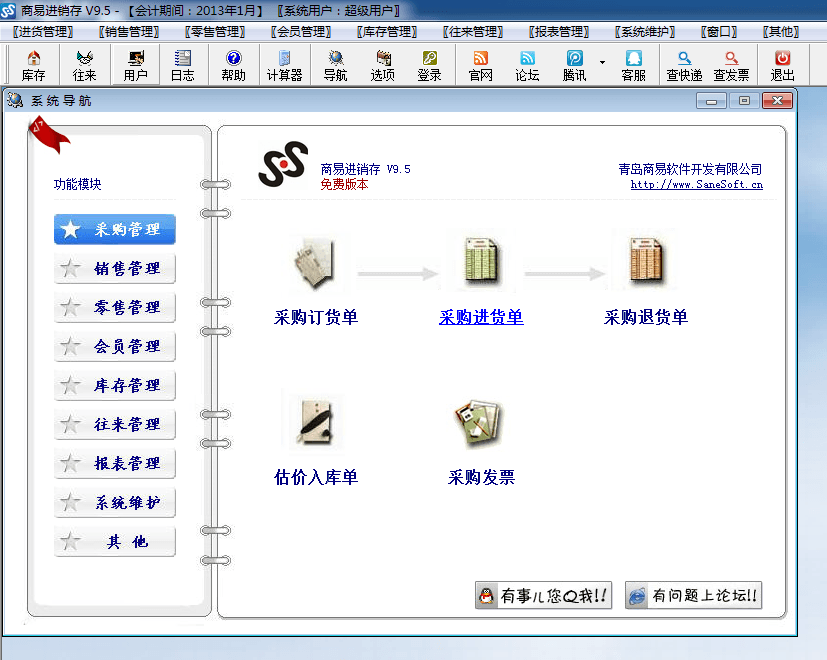The image size is (827, 660).
Task: Click the 往来 toolbar icon
Action: (x=84, y=66)
